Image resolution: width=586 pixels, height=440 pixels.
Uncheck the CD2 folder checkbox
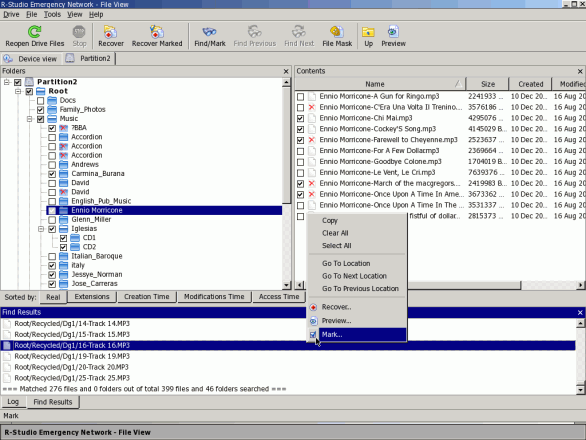coord(63,247)
